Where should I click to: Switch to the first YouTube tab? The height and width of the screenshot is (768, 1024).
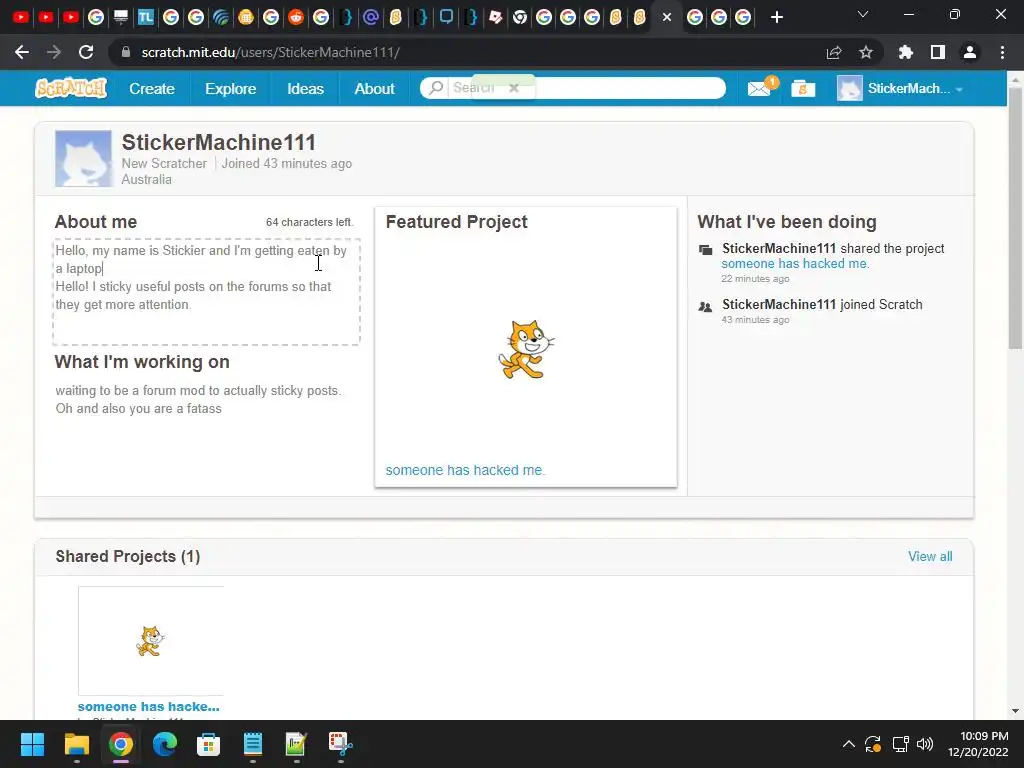coord(21,17)
